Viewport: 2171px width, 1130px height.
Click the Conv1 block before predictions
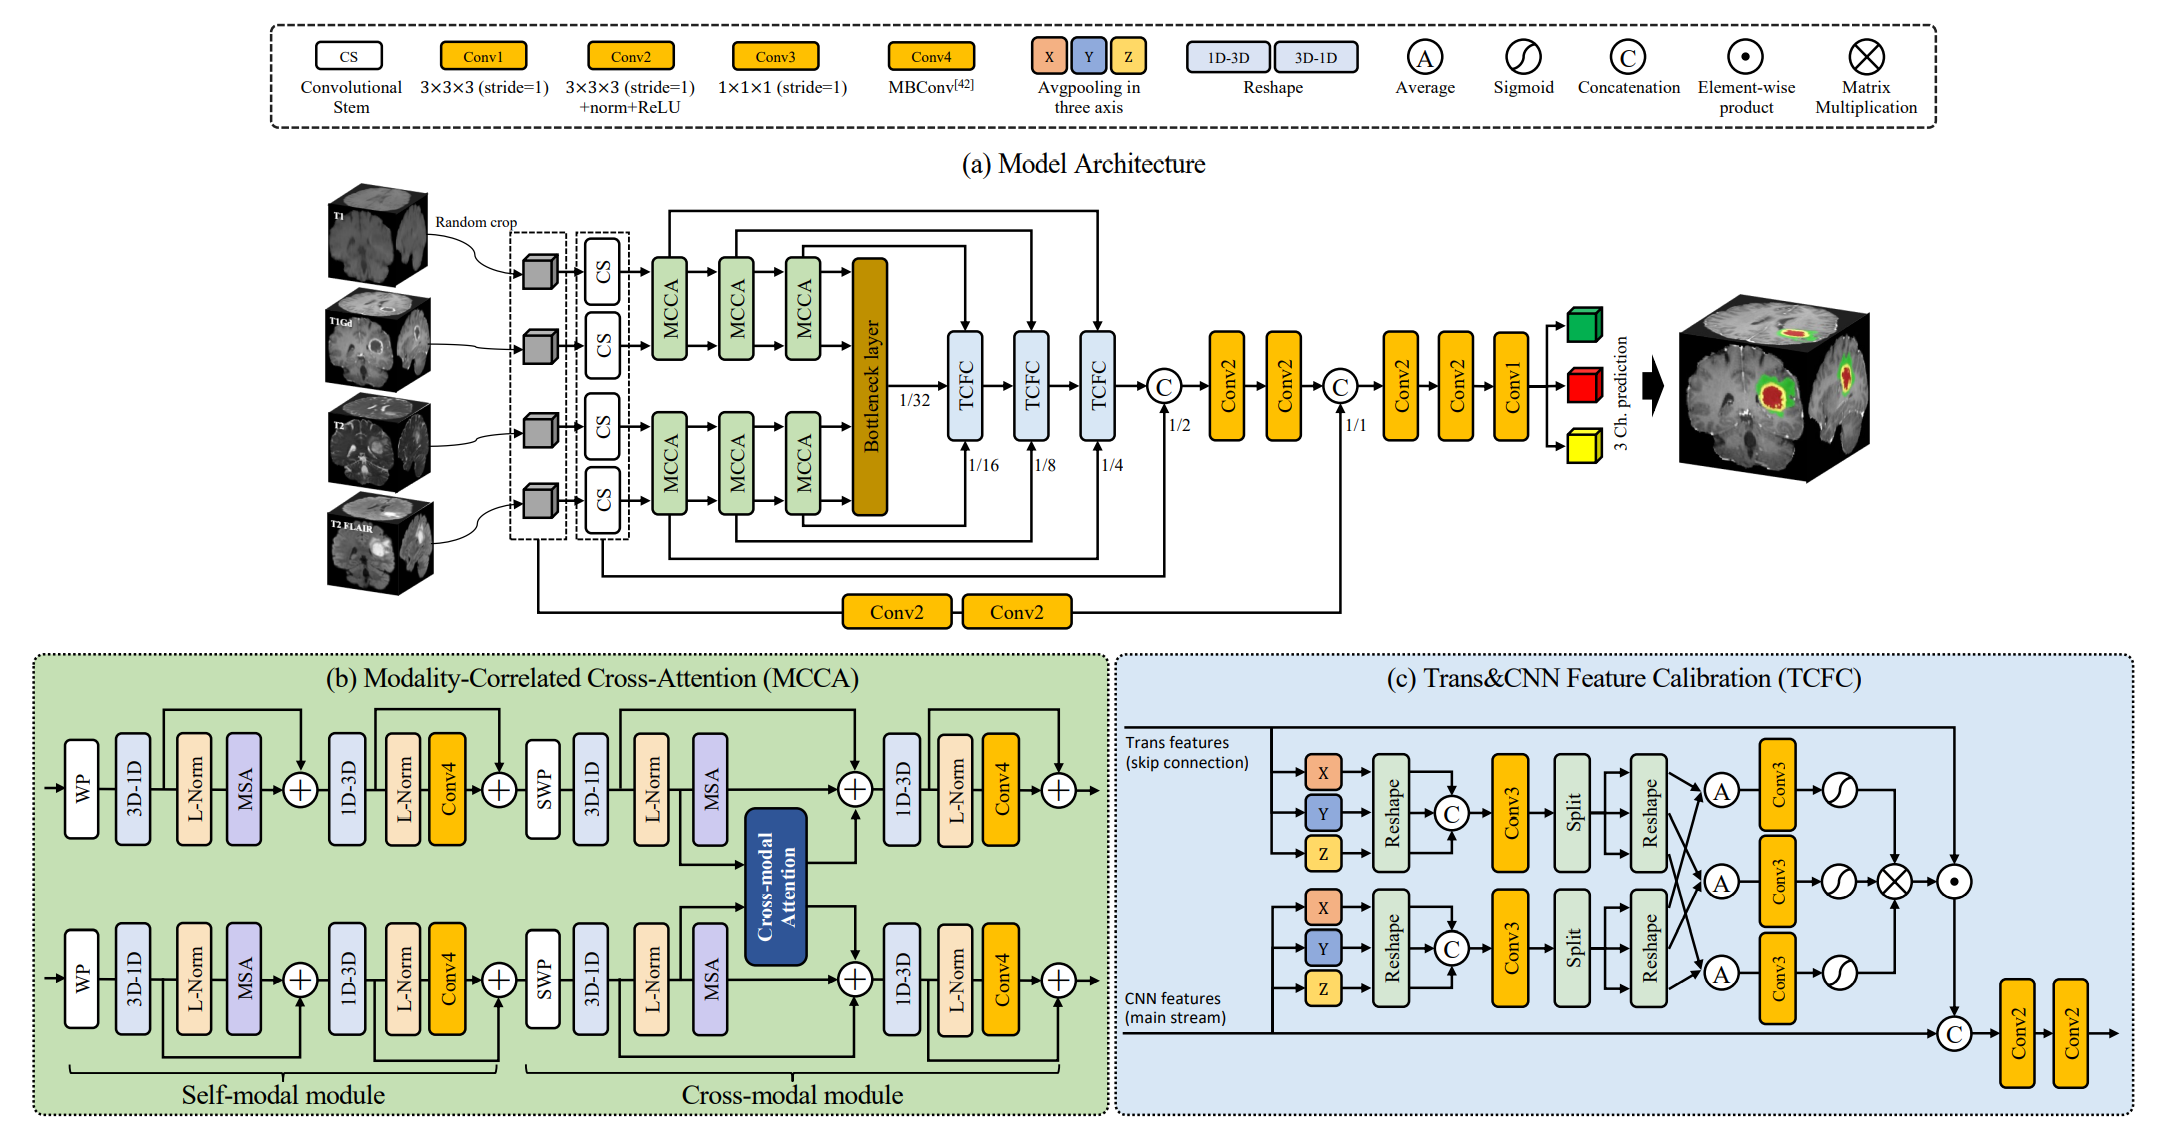point(1511,387)
